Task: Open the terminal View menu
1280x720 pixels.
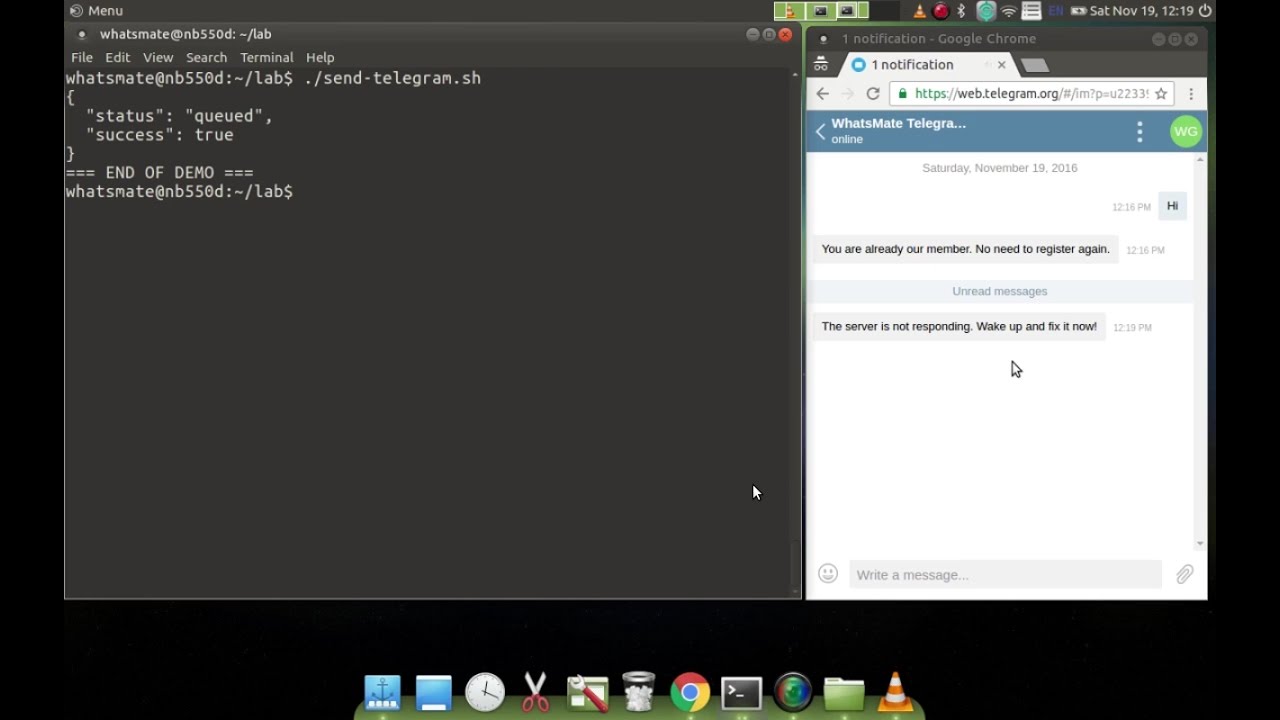Action: [x=158, y=57]
